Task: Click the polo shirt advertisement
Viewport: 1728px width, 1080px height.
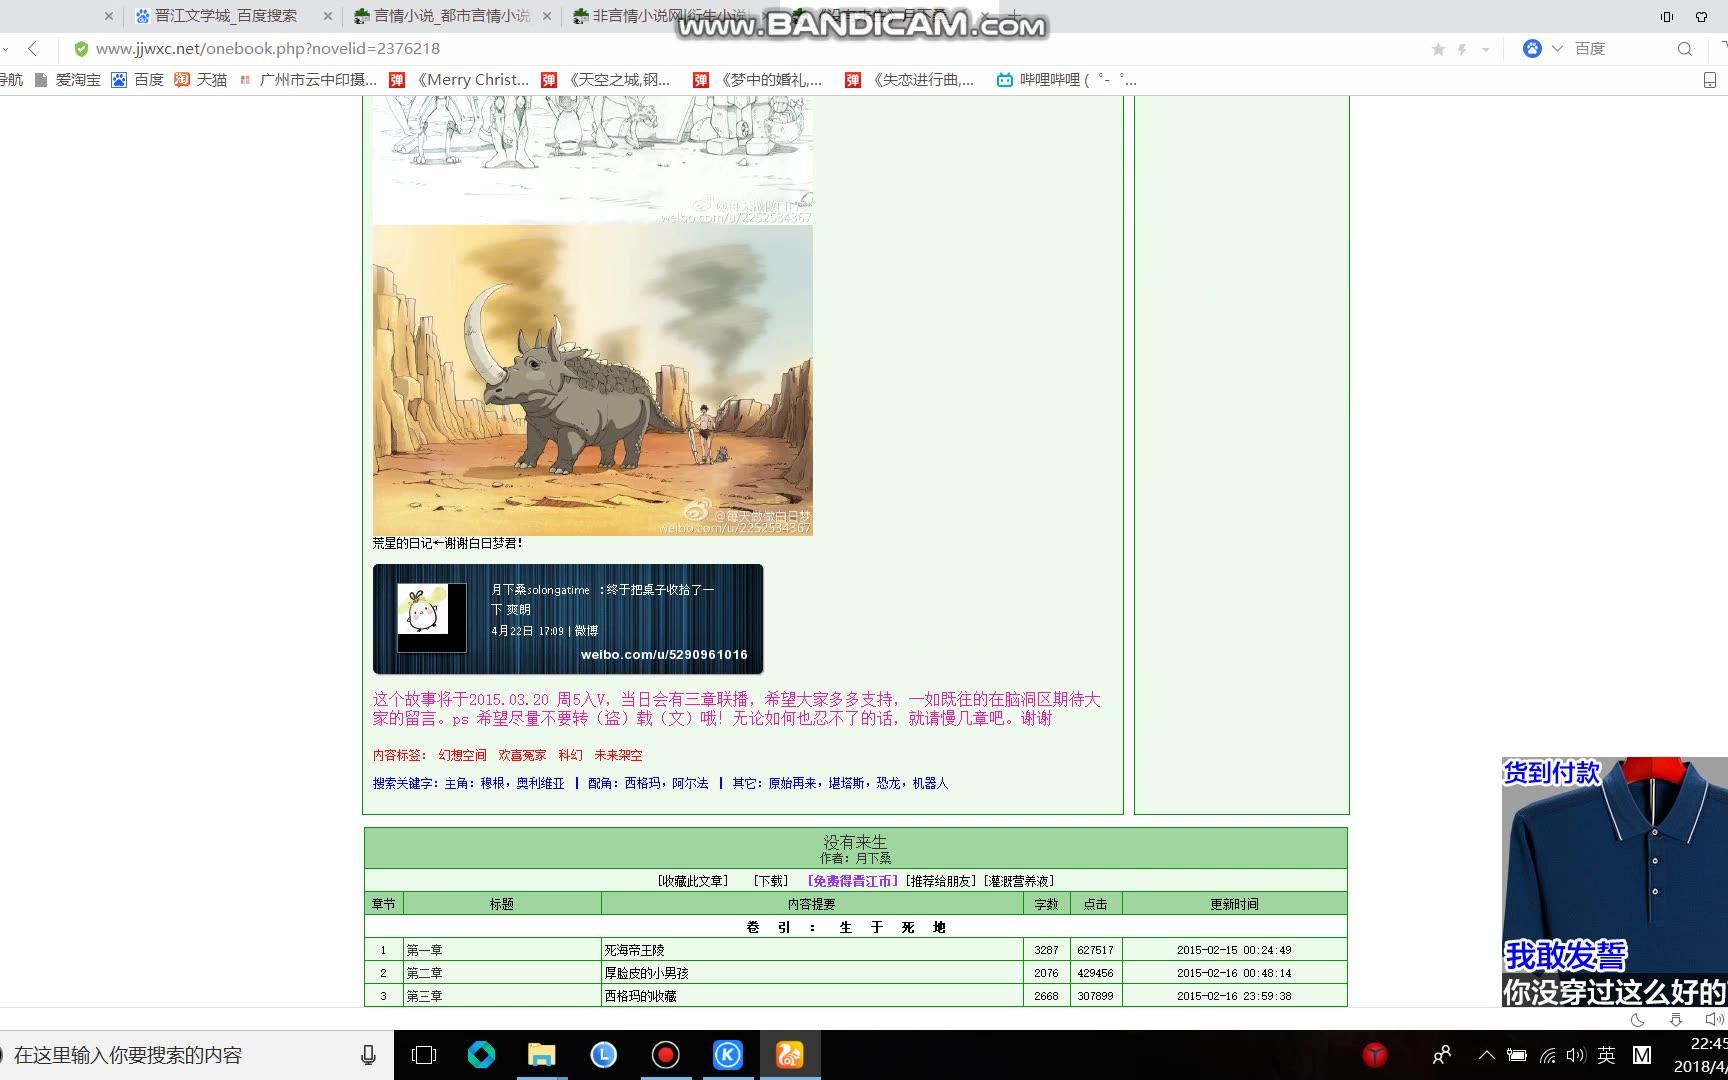Action: tap(1614, 881)
